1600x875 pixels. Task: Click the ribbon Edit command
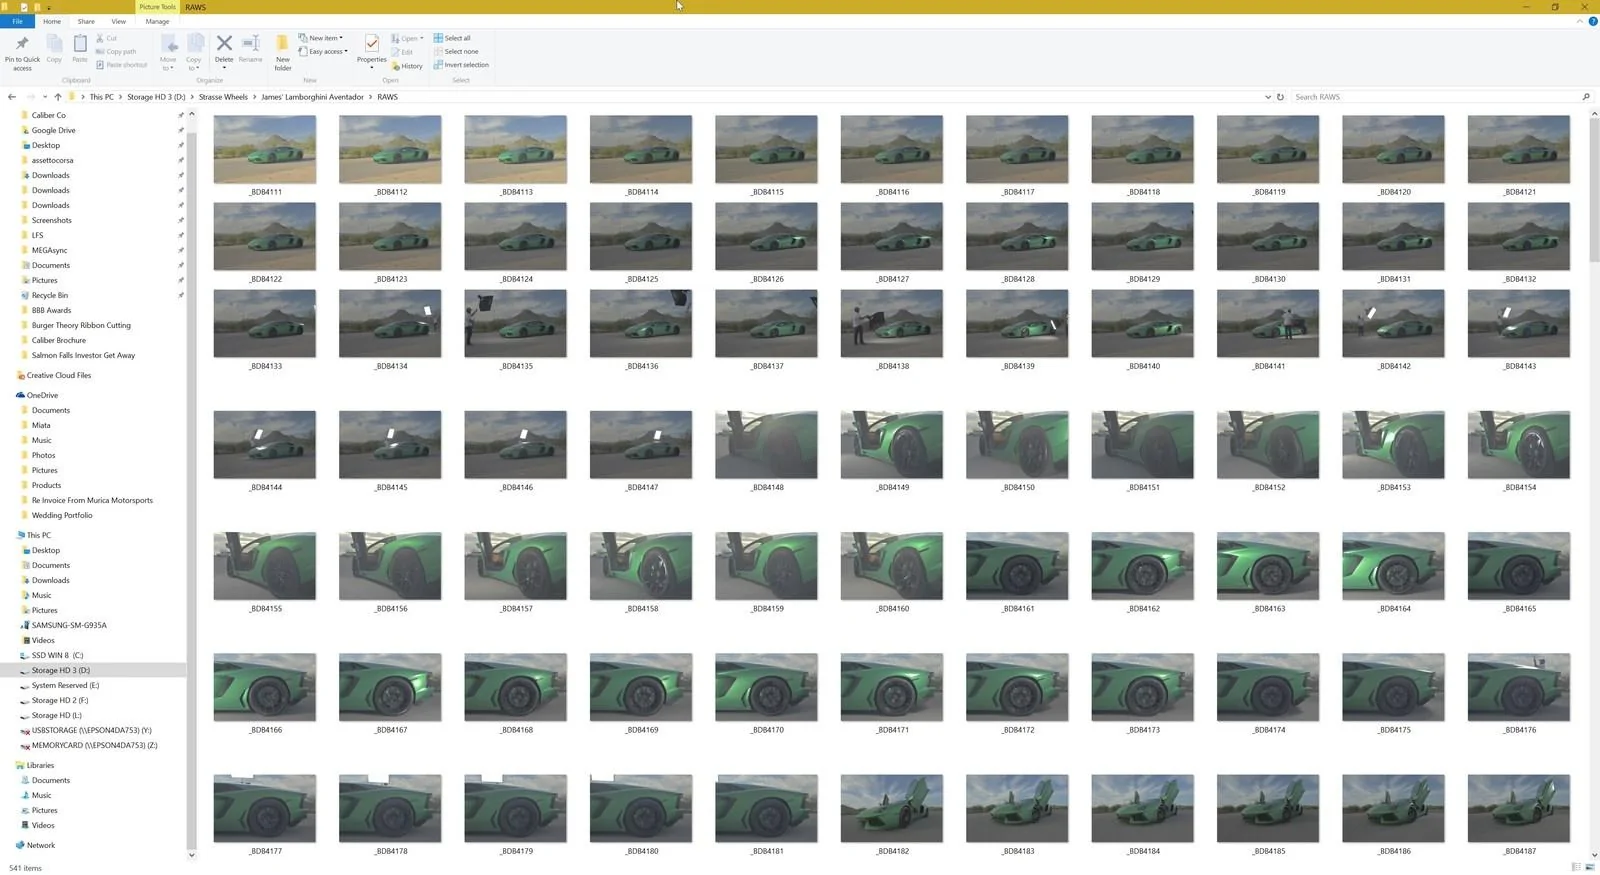tap(402, 52)
